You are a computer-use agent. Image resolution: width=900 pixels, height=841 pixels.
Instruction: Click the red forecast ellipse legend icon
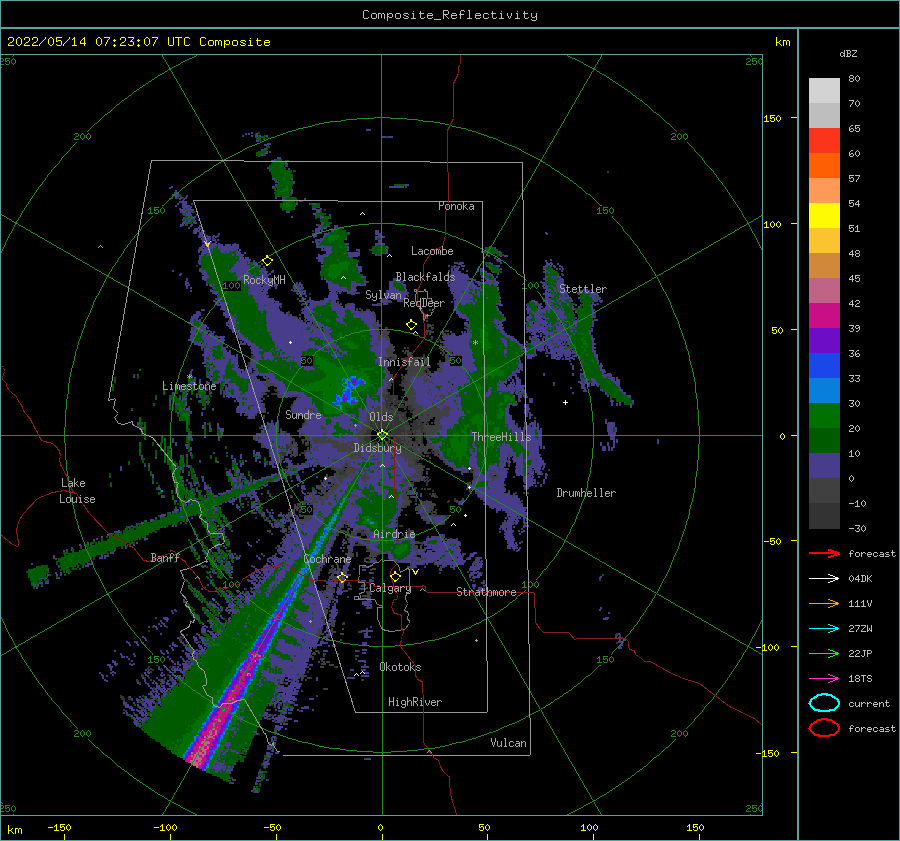[824, 728]
